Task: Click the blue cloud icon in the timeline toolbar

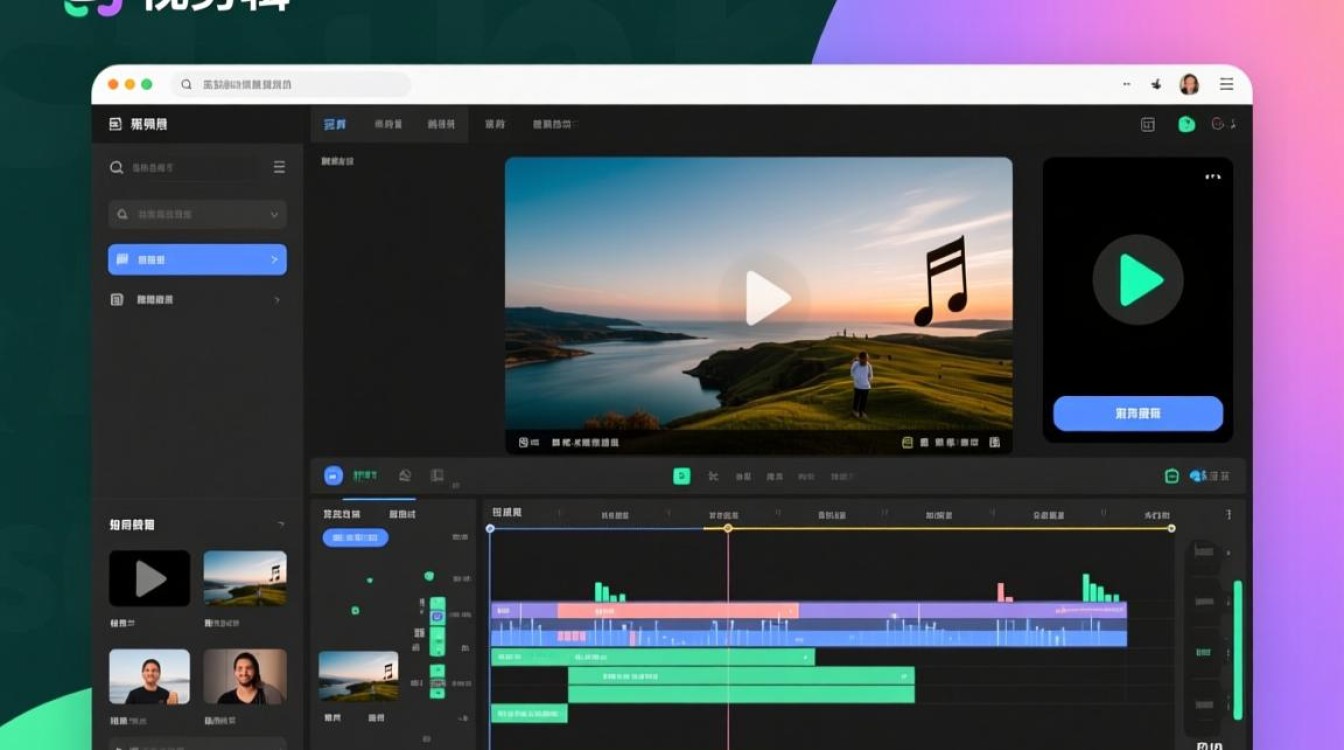Action: [x=1198, y=476]
